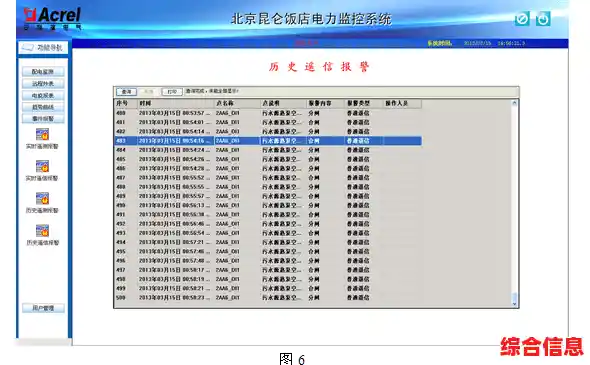Image resolution: width=590 pixels, height=365 pixels.
Task: Select alarm row number 484
Action: click(x=268, y=150)
